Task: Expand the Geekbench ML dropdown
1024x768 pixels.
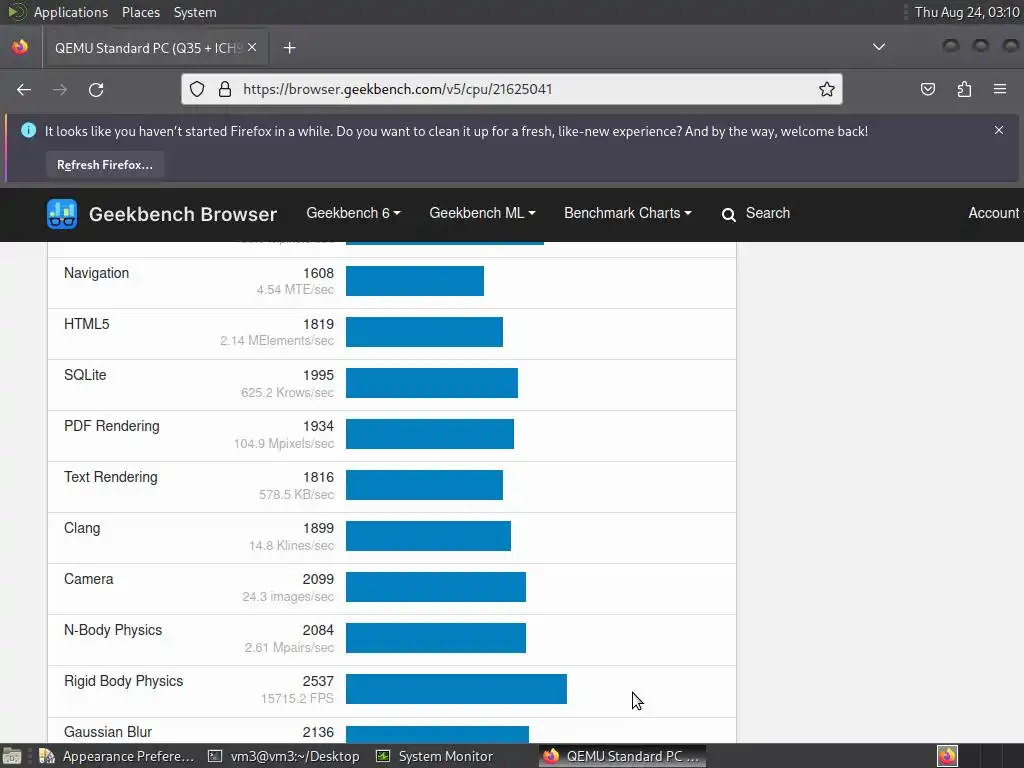Action: tap(482, 213)
